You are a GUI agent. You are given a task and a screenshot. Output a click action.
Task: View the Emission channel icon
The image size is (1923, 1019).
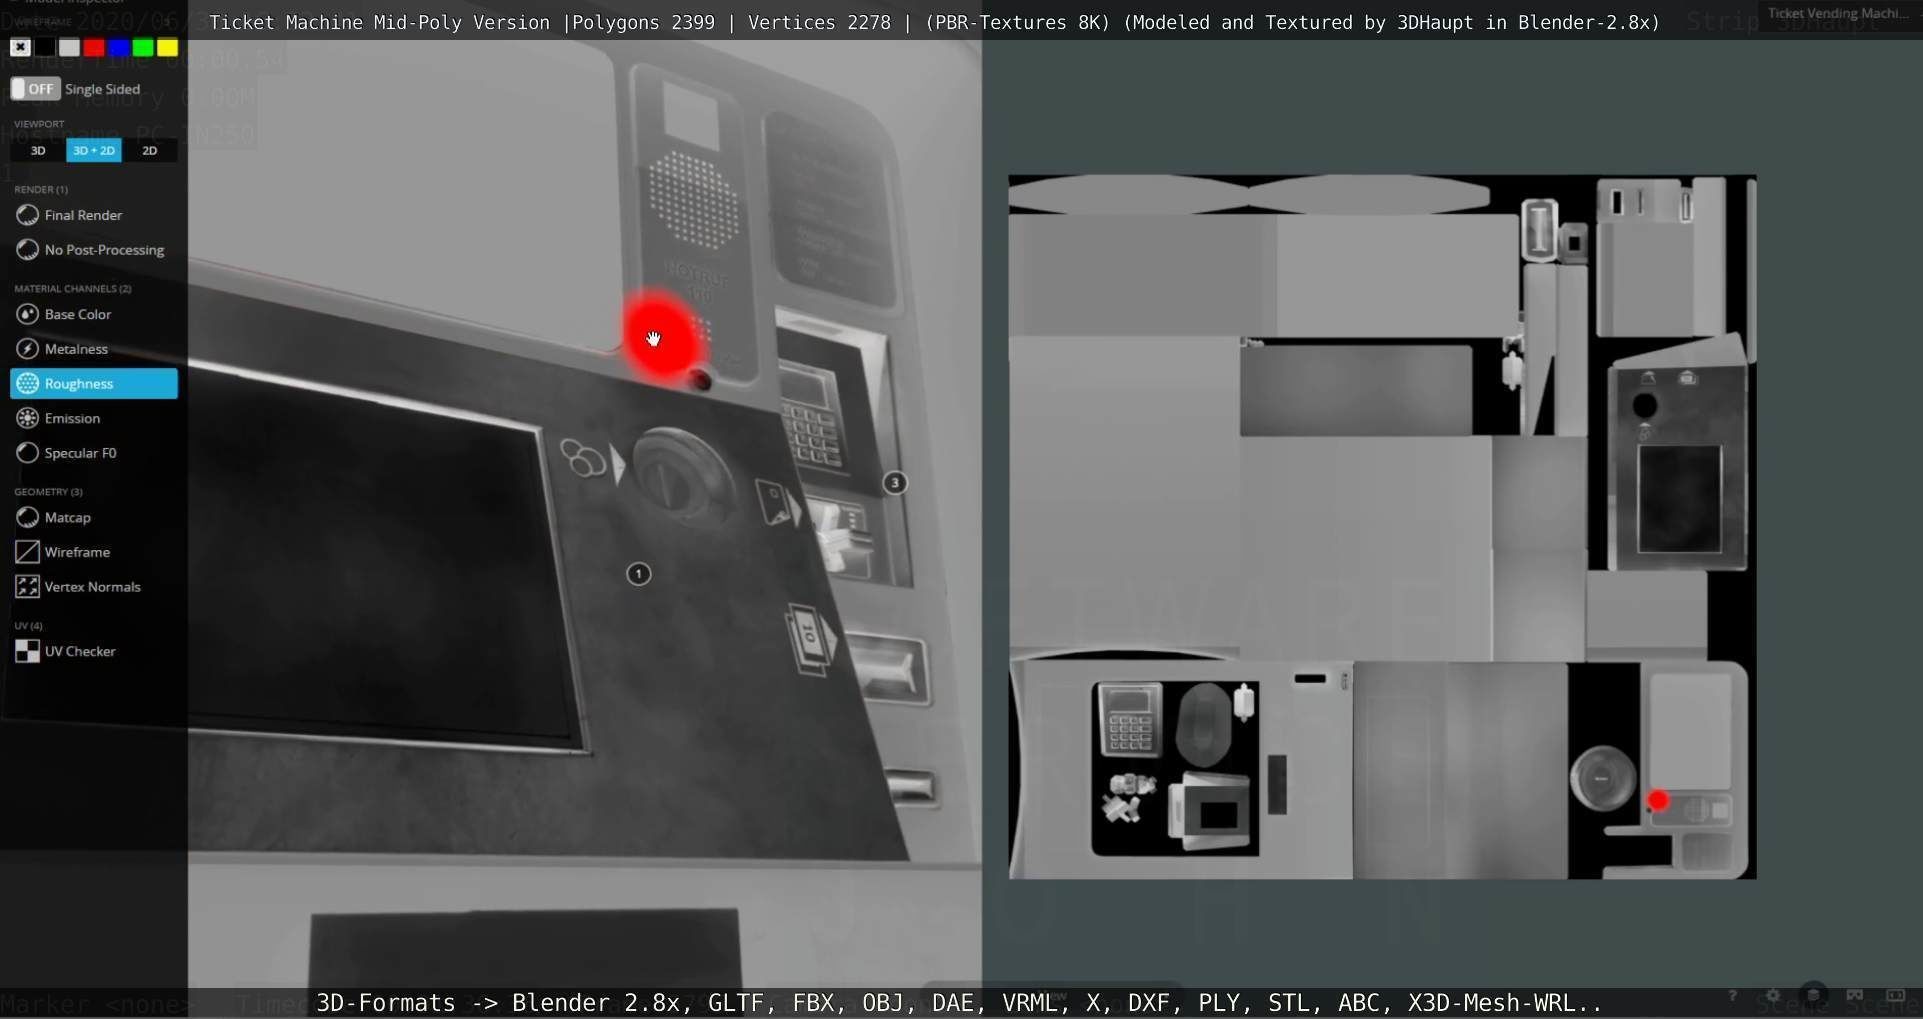pos(27,418)
